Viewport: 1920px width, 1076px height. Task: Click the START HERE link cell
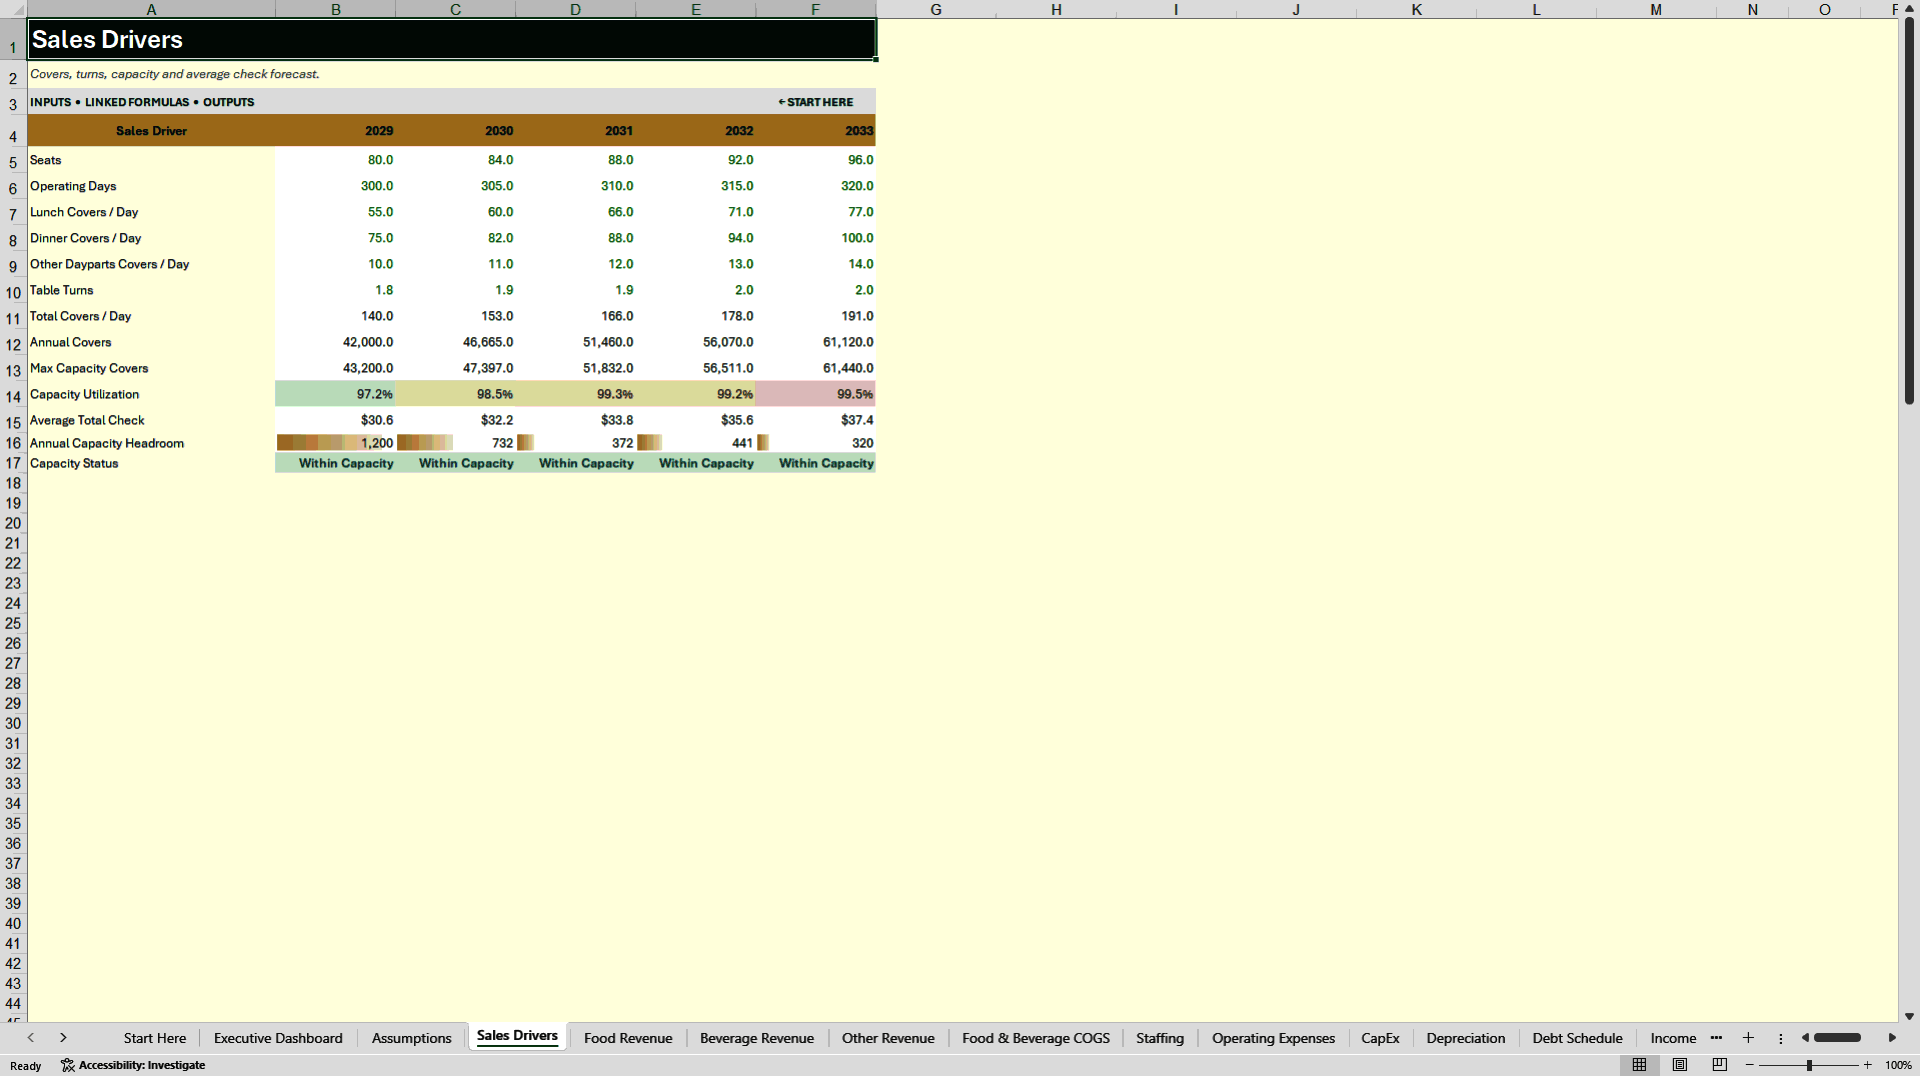(816, 102)
